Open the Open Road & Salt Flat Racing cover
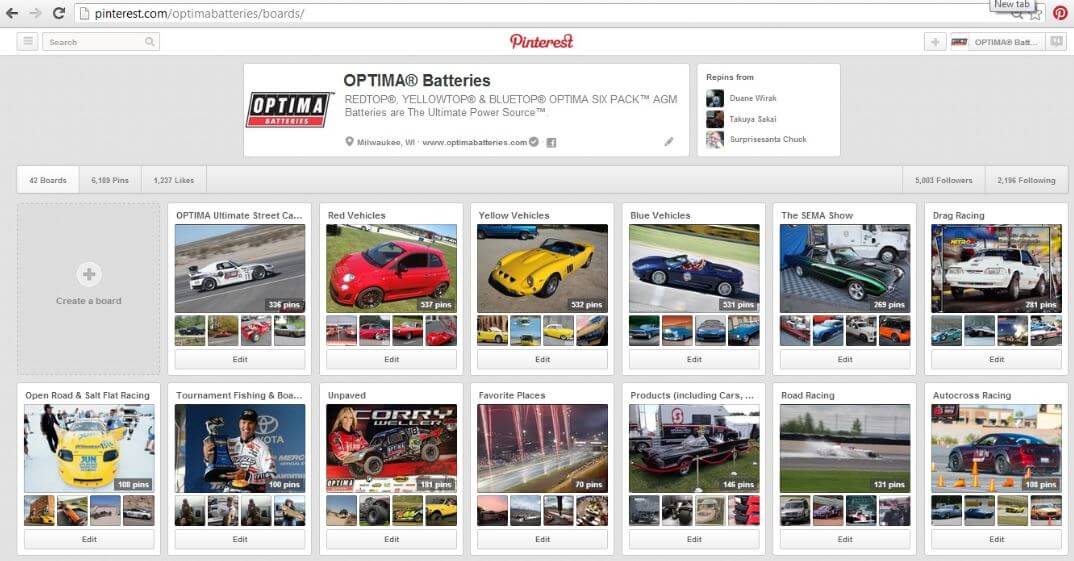 (89, 448)
